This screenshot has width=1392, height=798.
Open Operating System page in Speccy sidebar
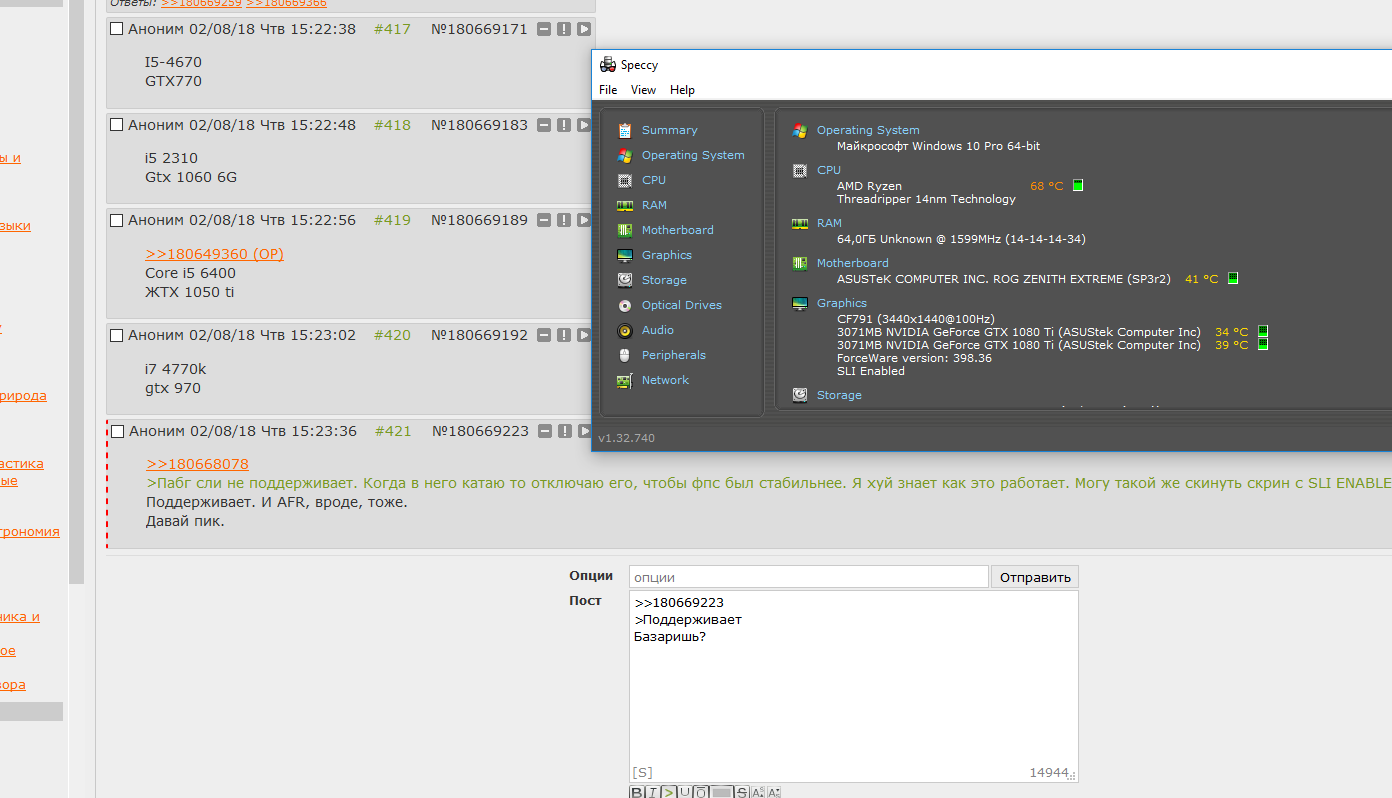click(x=693, y=155)
